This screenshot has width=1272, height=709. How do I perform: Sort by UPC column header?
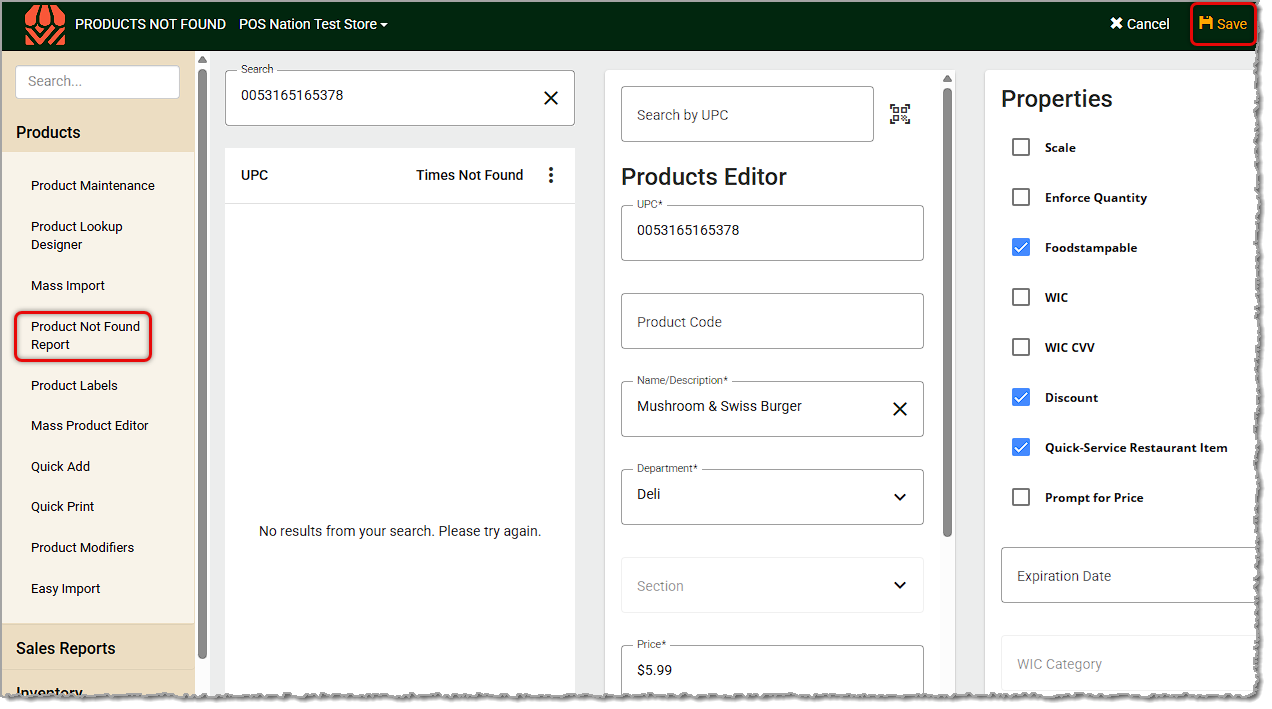pyautogui.click(x=254, y=175)
